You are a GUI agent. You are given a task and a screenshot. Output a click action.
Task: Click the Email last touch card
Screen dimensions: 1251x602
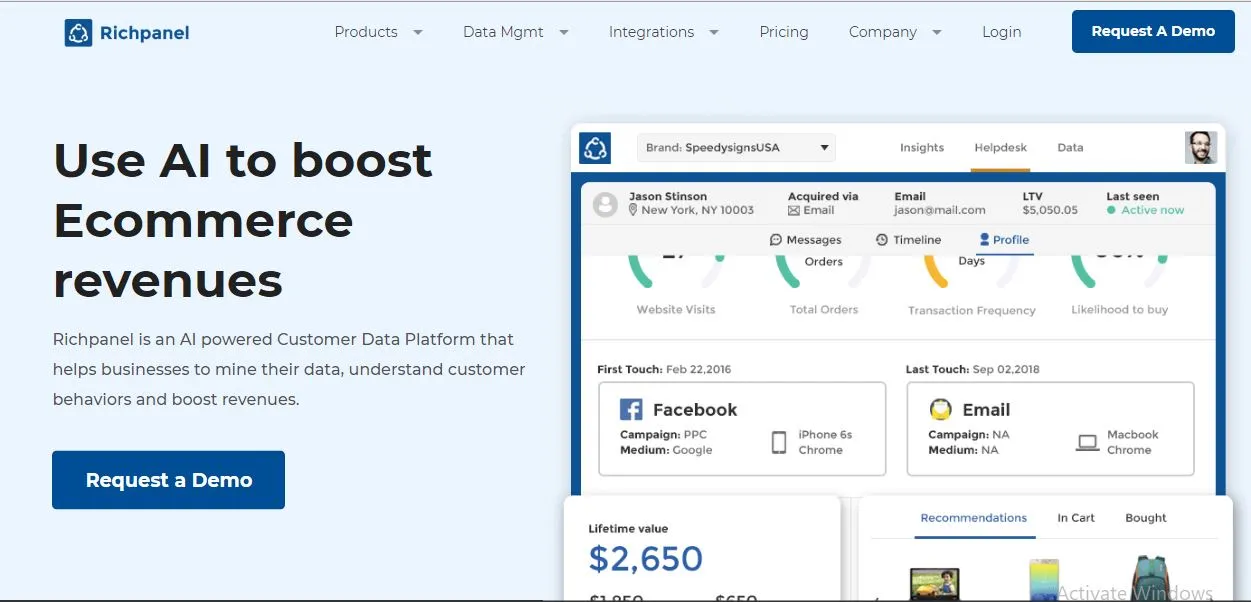[1051, 428]
